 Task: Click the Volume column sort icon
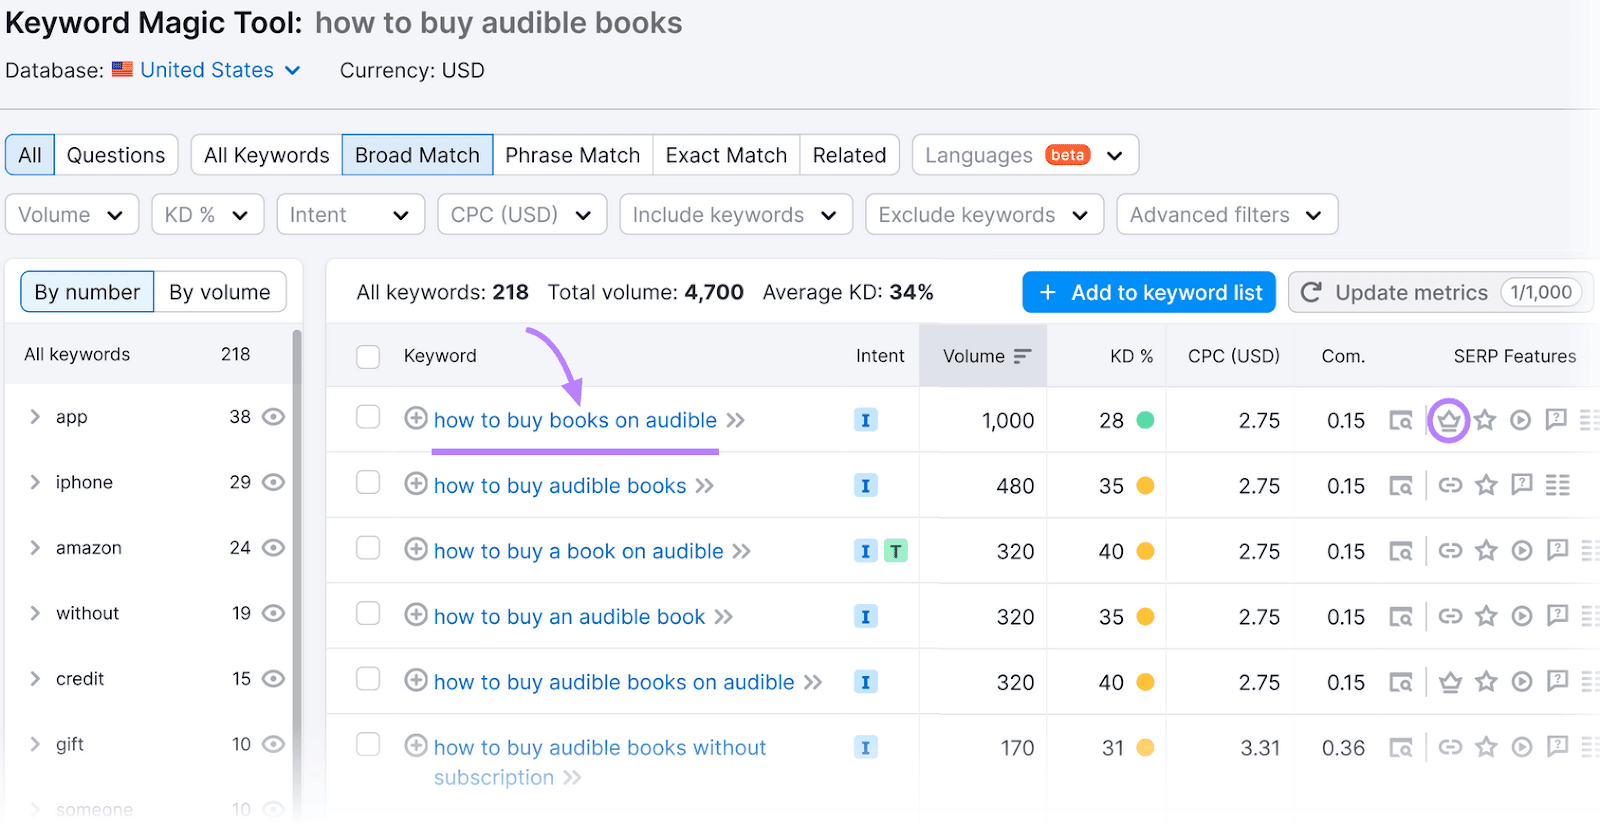[1022, 356]
